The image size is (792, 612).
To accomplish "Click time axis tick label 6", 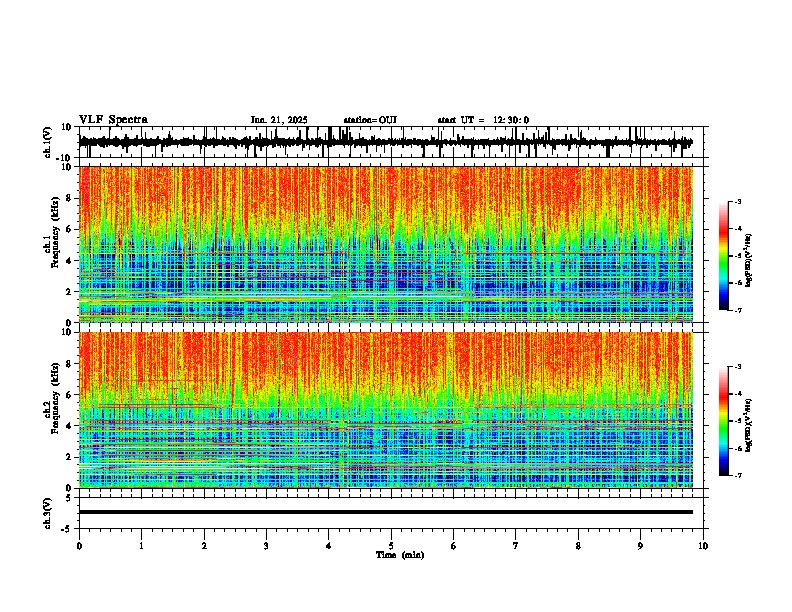I will pyautogui.click(x=454, y=546).
